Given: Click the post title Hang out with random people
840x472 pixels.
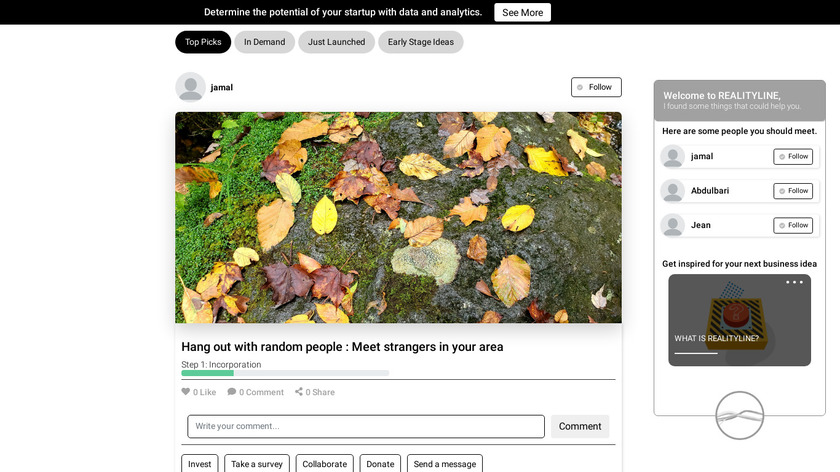Looking at the screenshot, I should [x=342, y=347].
